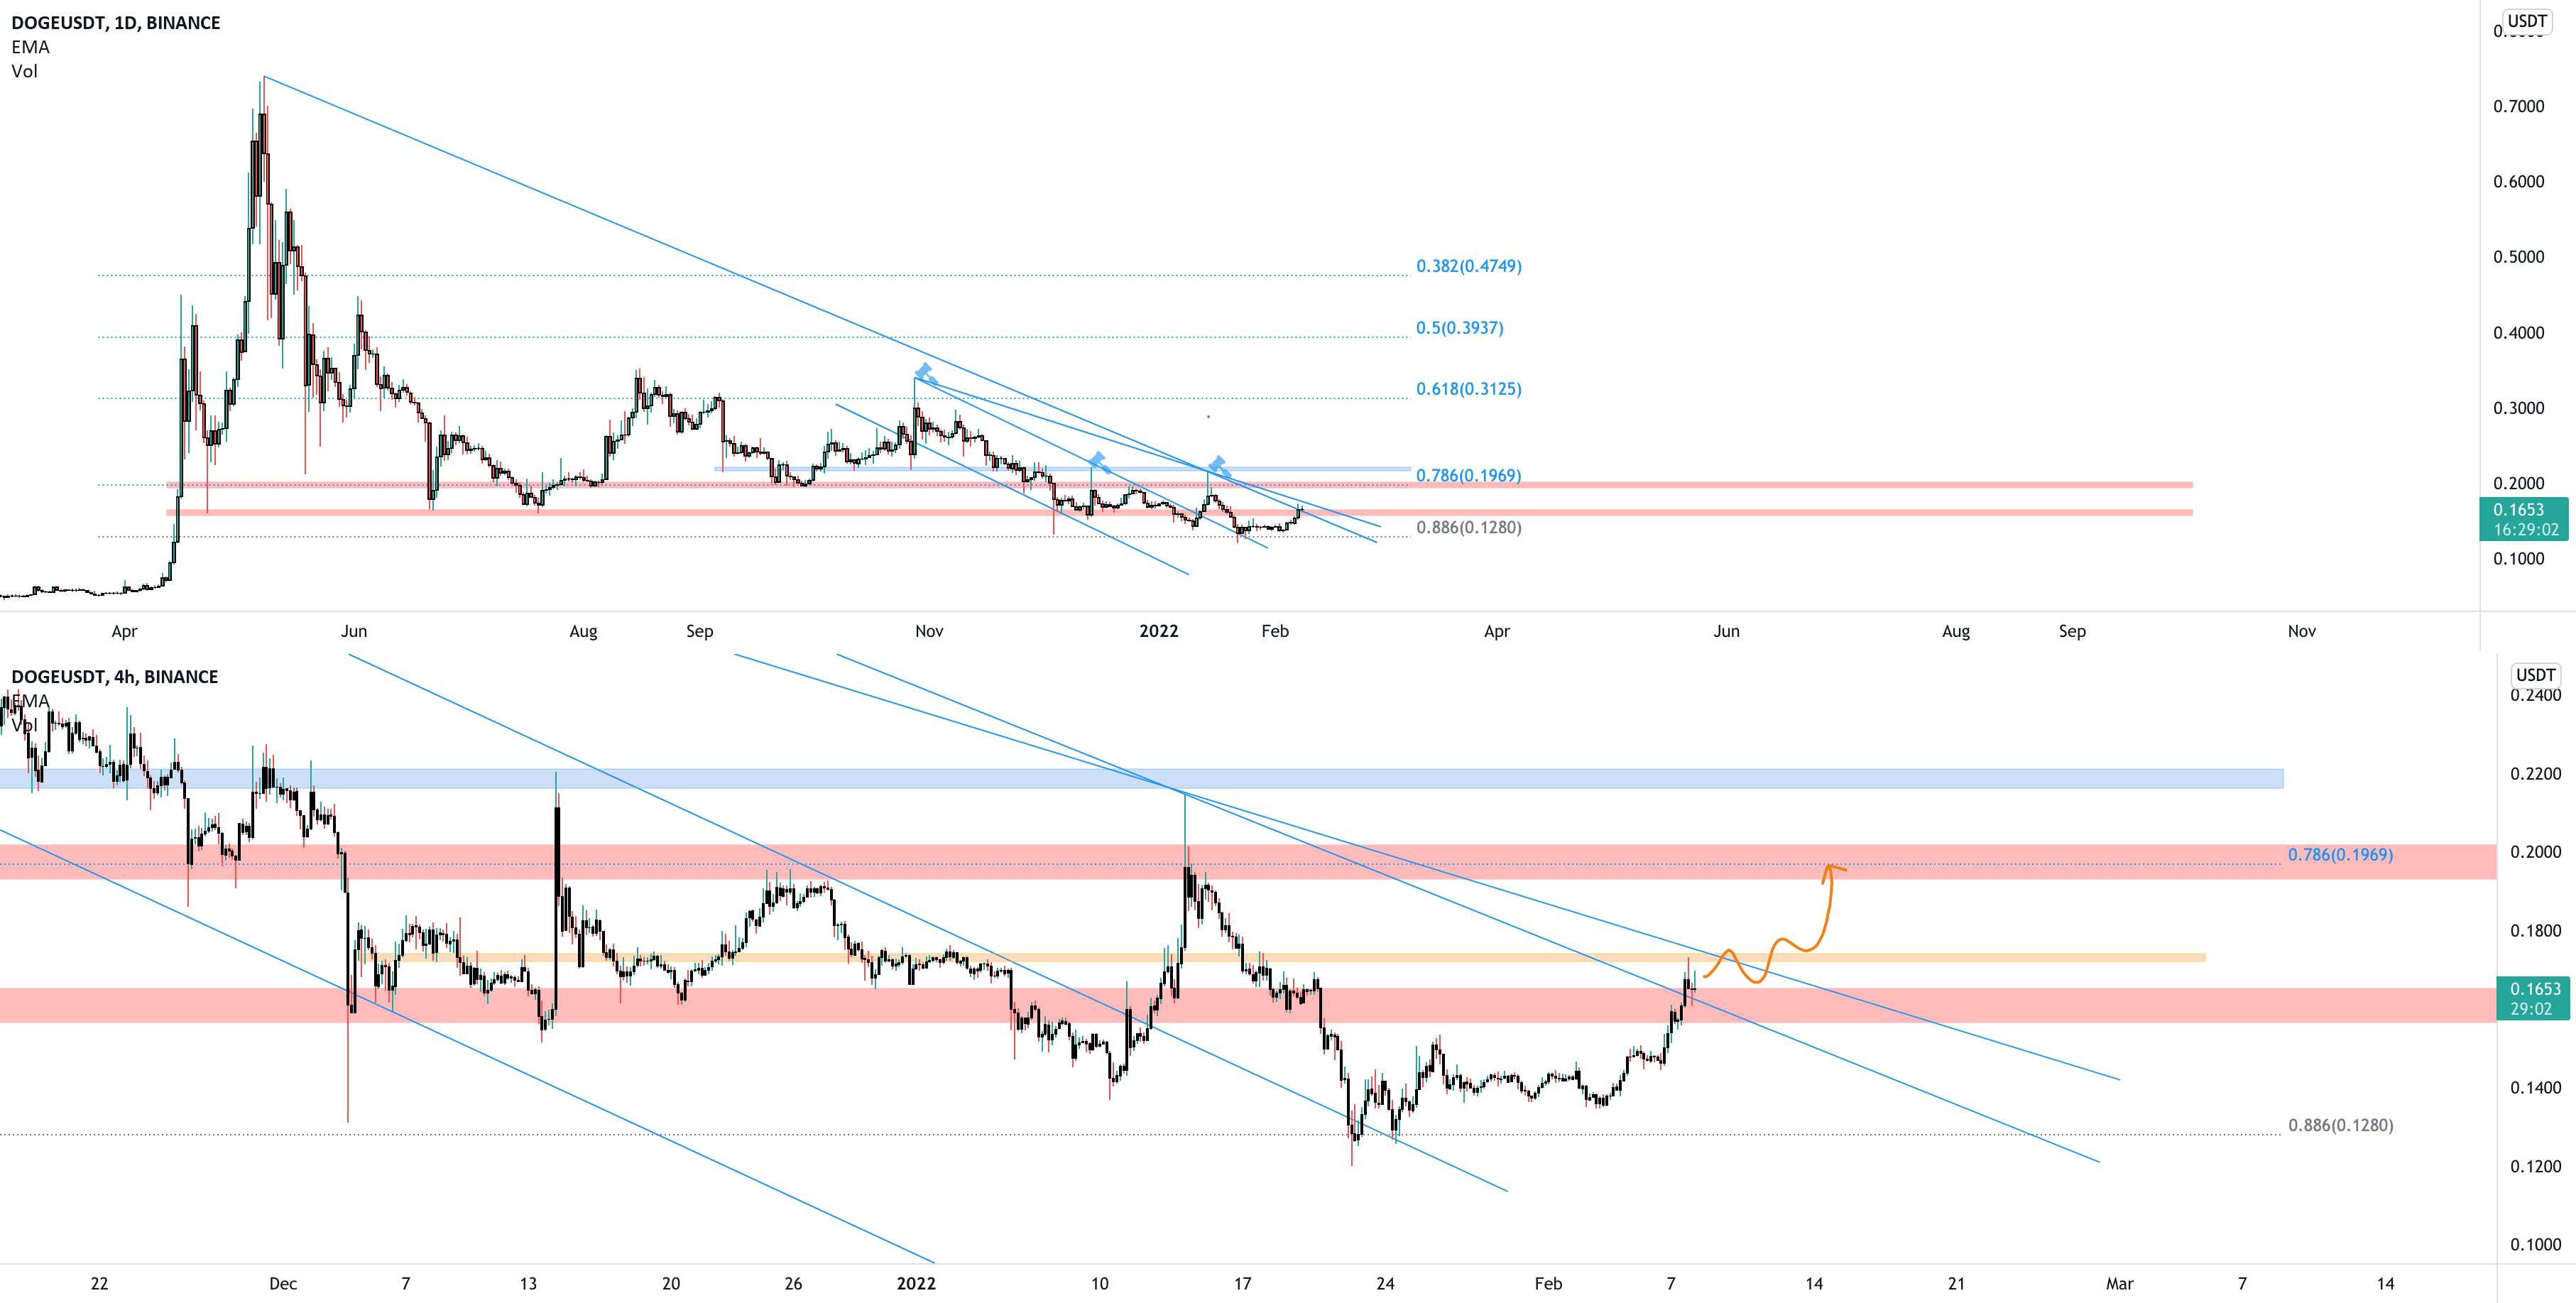Image resolution: width=2576 pixels, height=1303 pixels.
Task: Click 0.1800 on the 4h price axis
Action: click(2536, 931)
